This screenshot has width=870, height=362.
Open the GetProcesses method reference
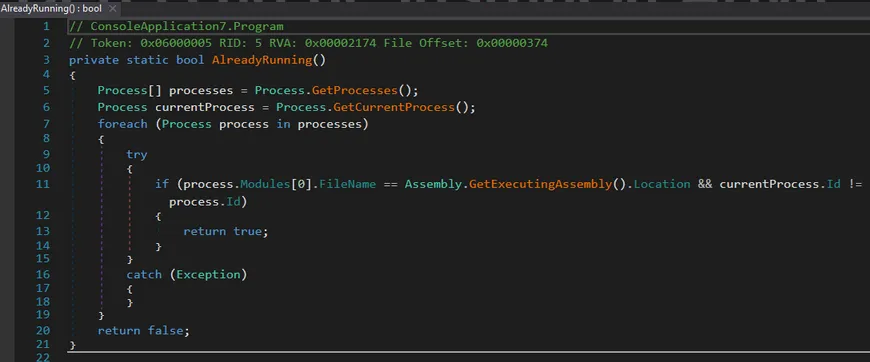[355, 90]
